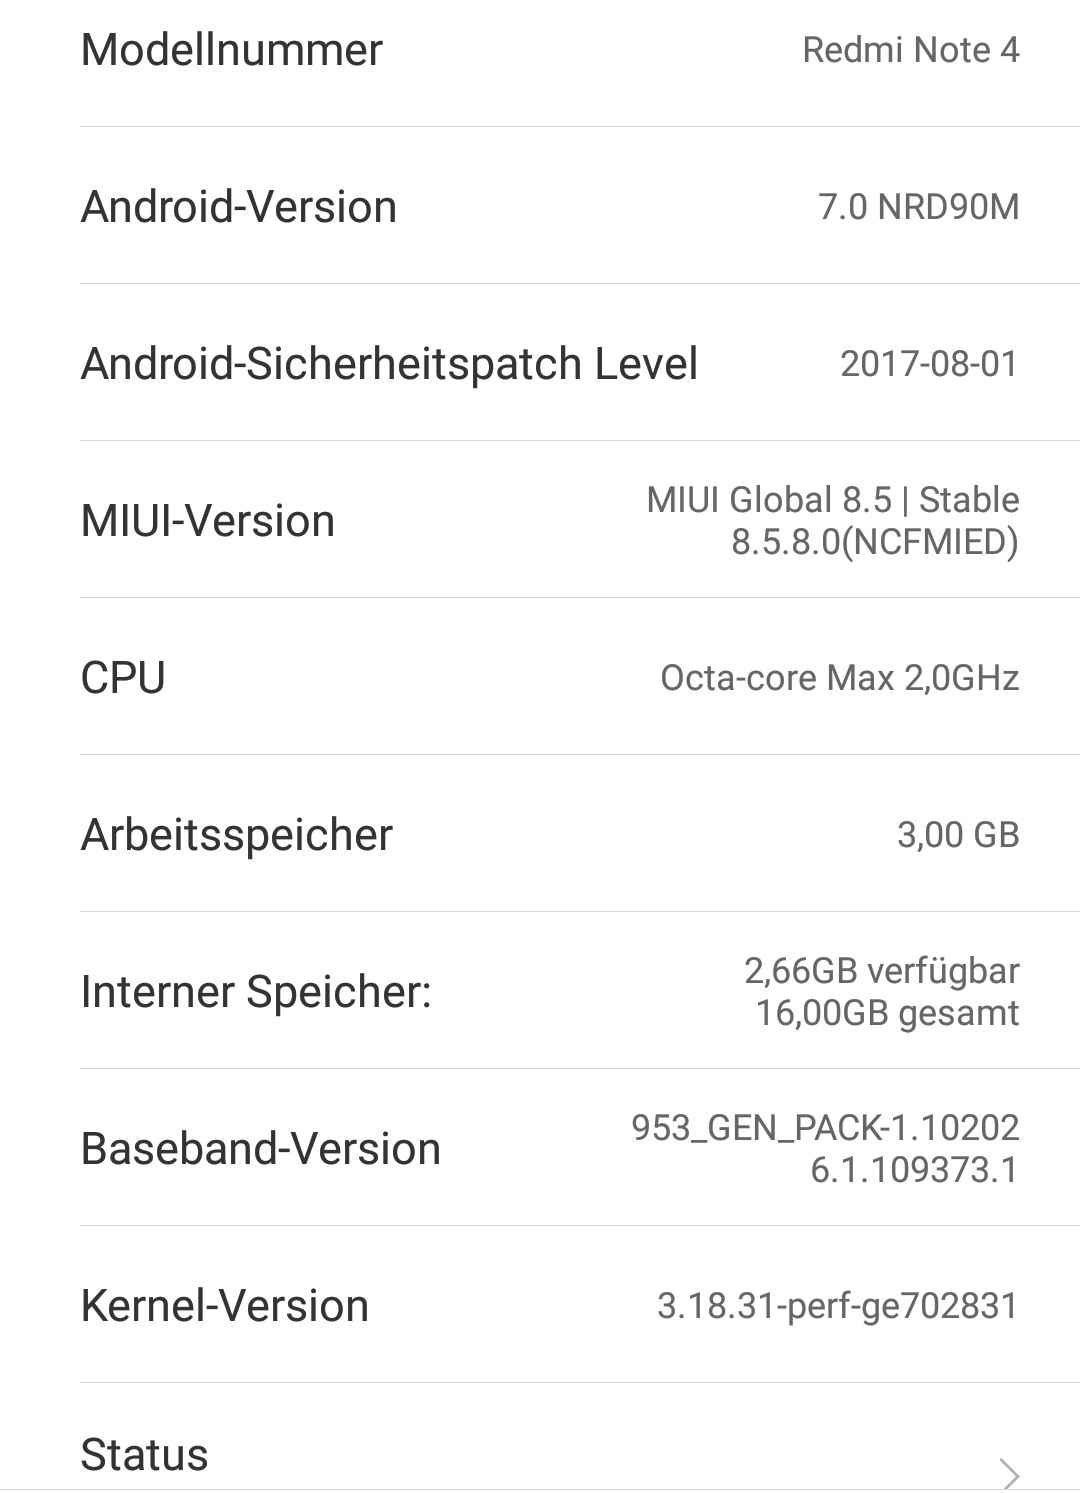Screen dimensions: 1080x1493
Task: Tap the 2017-08-01 patch date
Action: [928, 364]
